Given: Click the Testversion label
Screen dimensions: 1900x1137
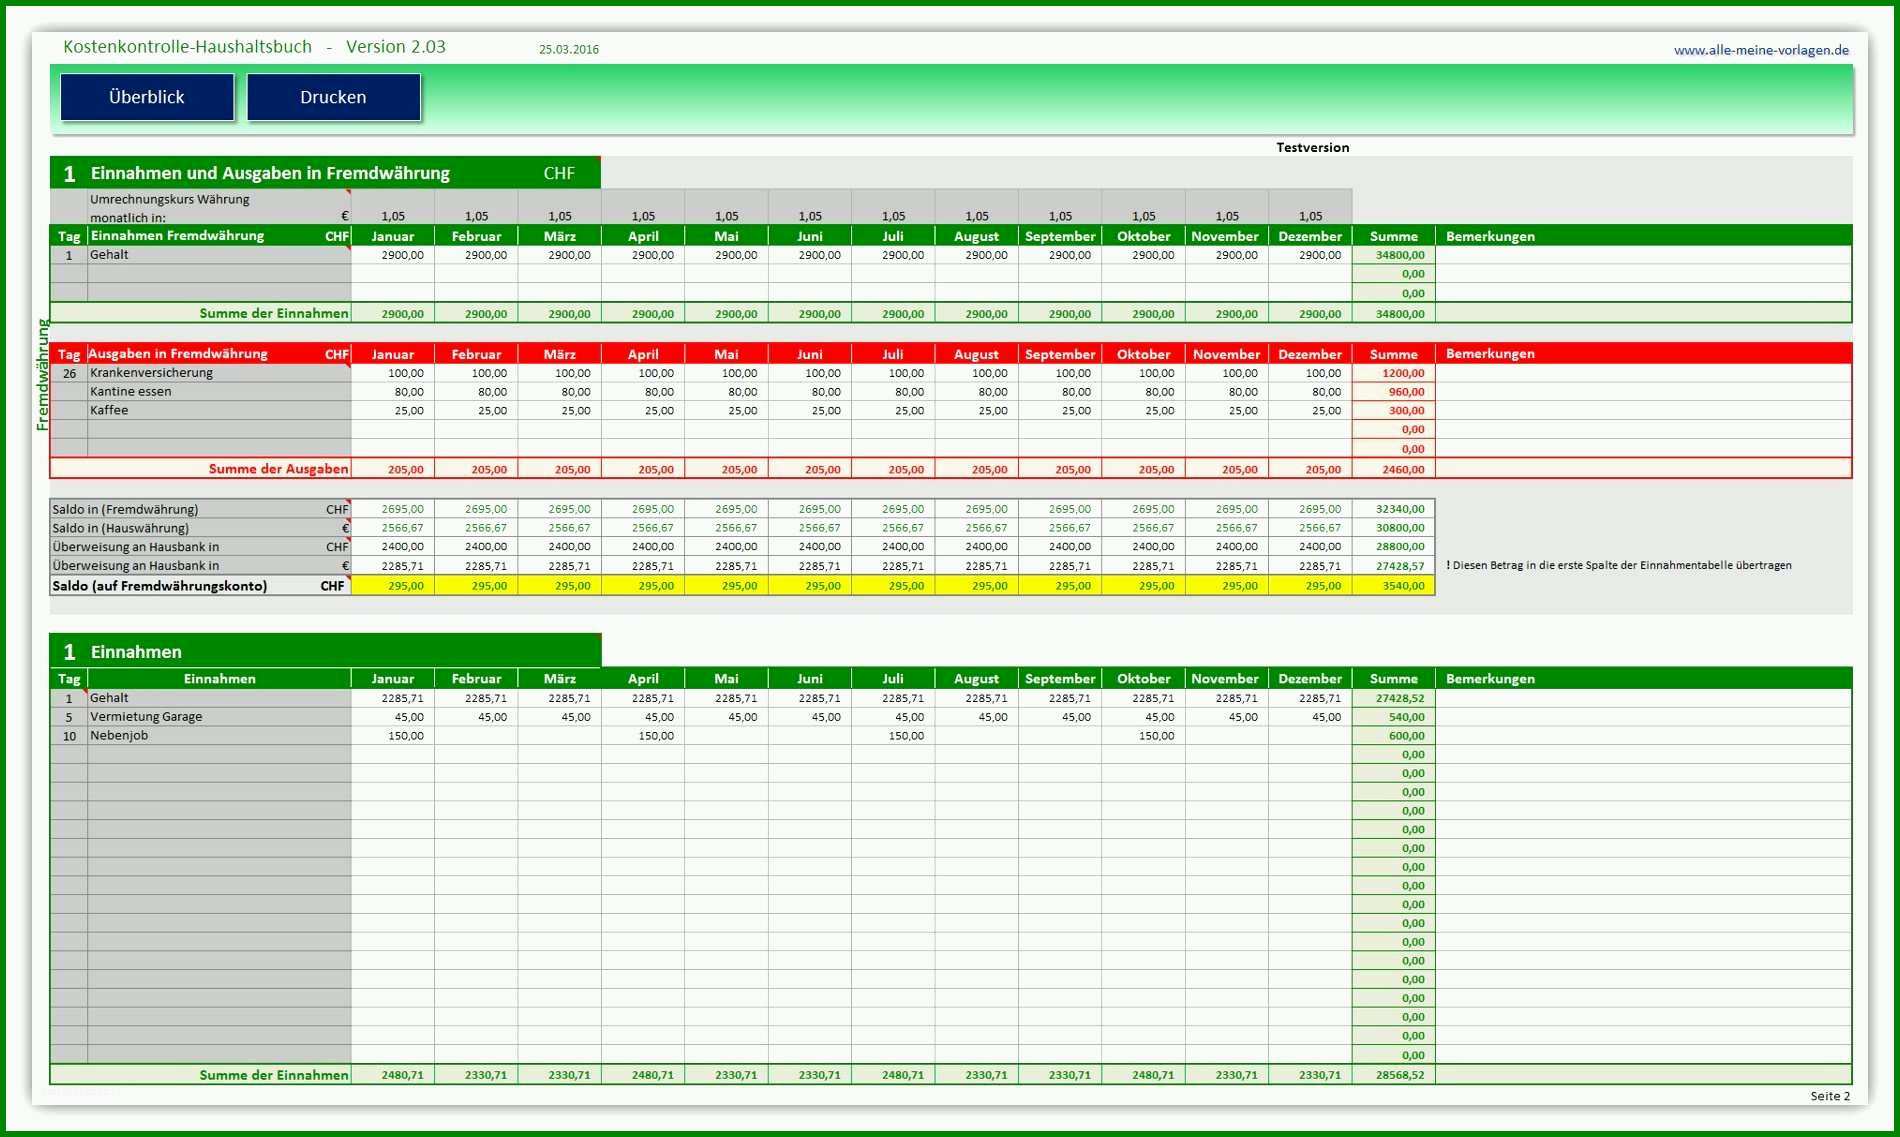Looking at the screenshot, I should coord(1312,147).
